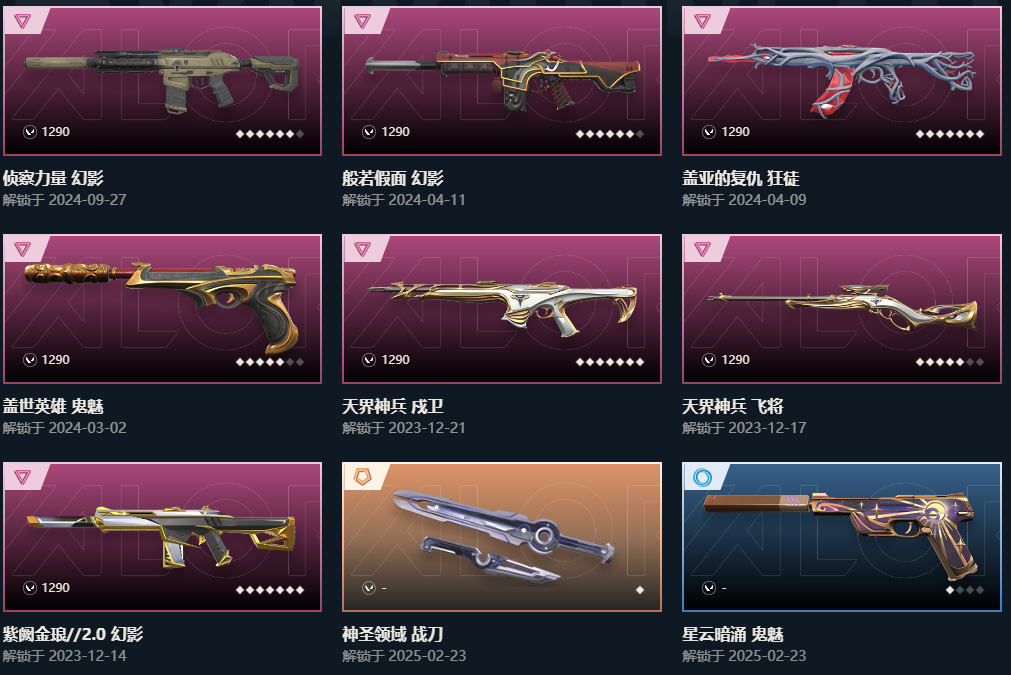This screenshot has width=1011, height=675.
Task: Open the 神圣领域 战刀 knife image
Action: click(502, 536)
